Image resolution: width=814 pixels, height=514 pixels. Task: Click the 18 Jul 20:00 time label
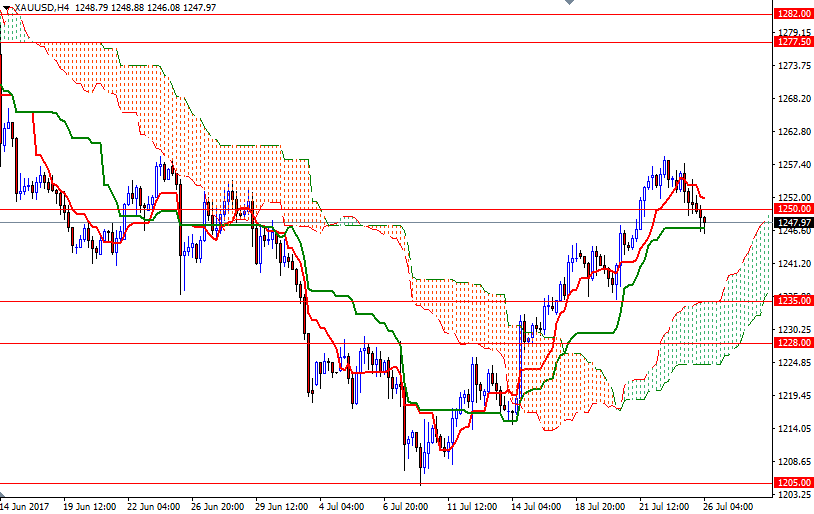pos(600,506)
